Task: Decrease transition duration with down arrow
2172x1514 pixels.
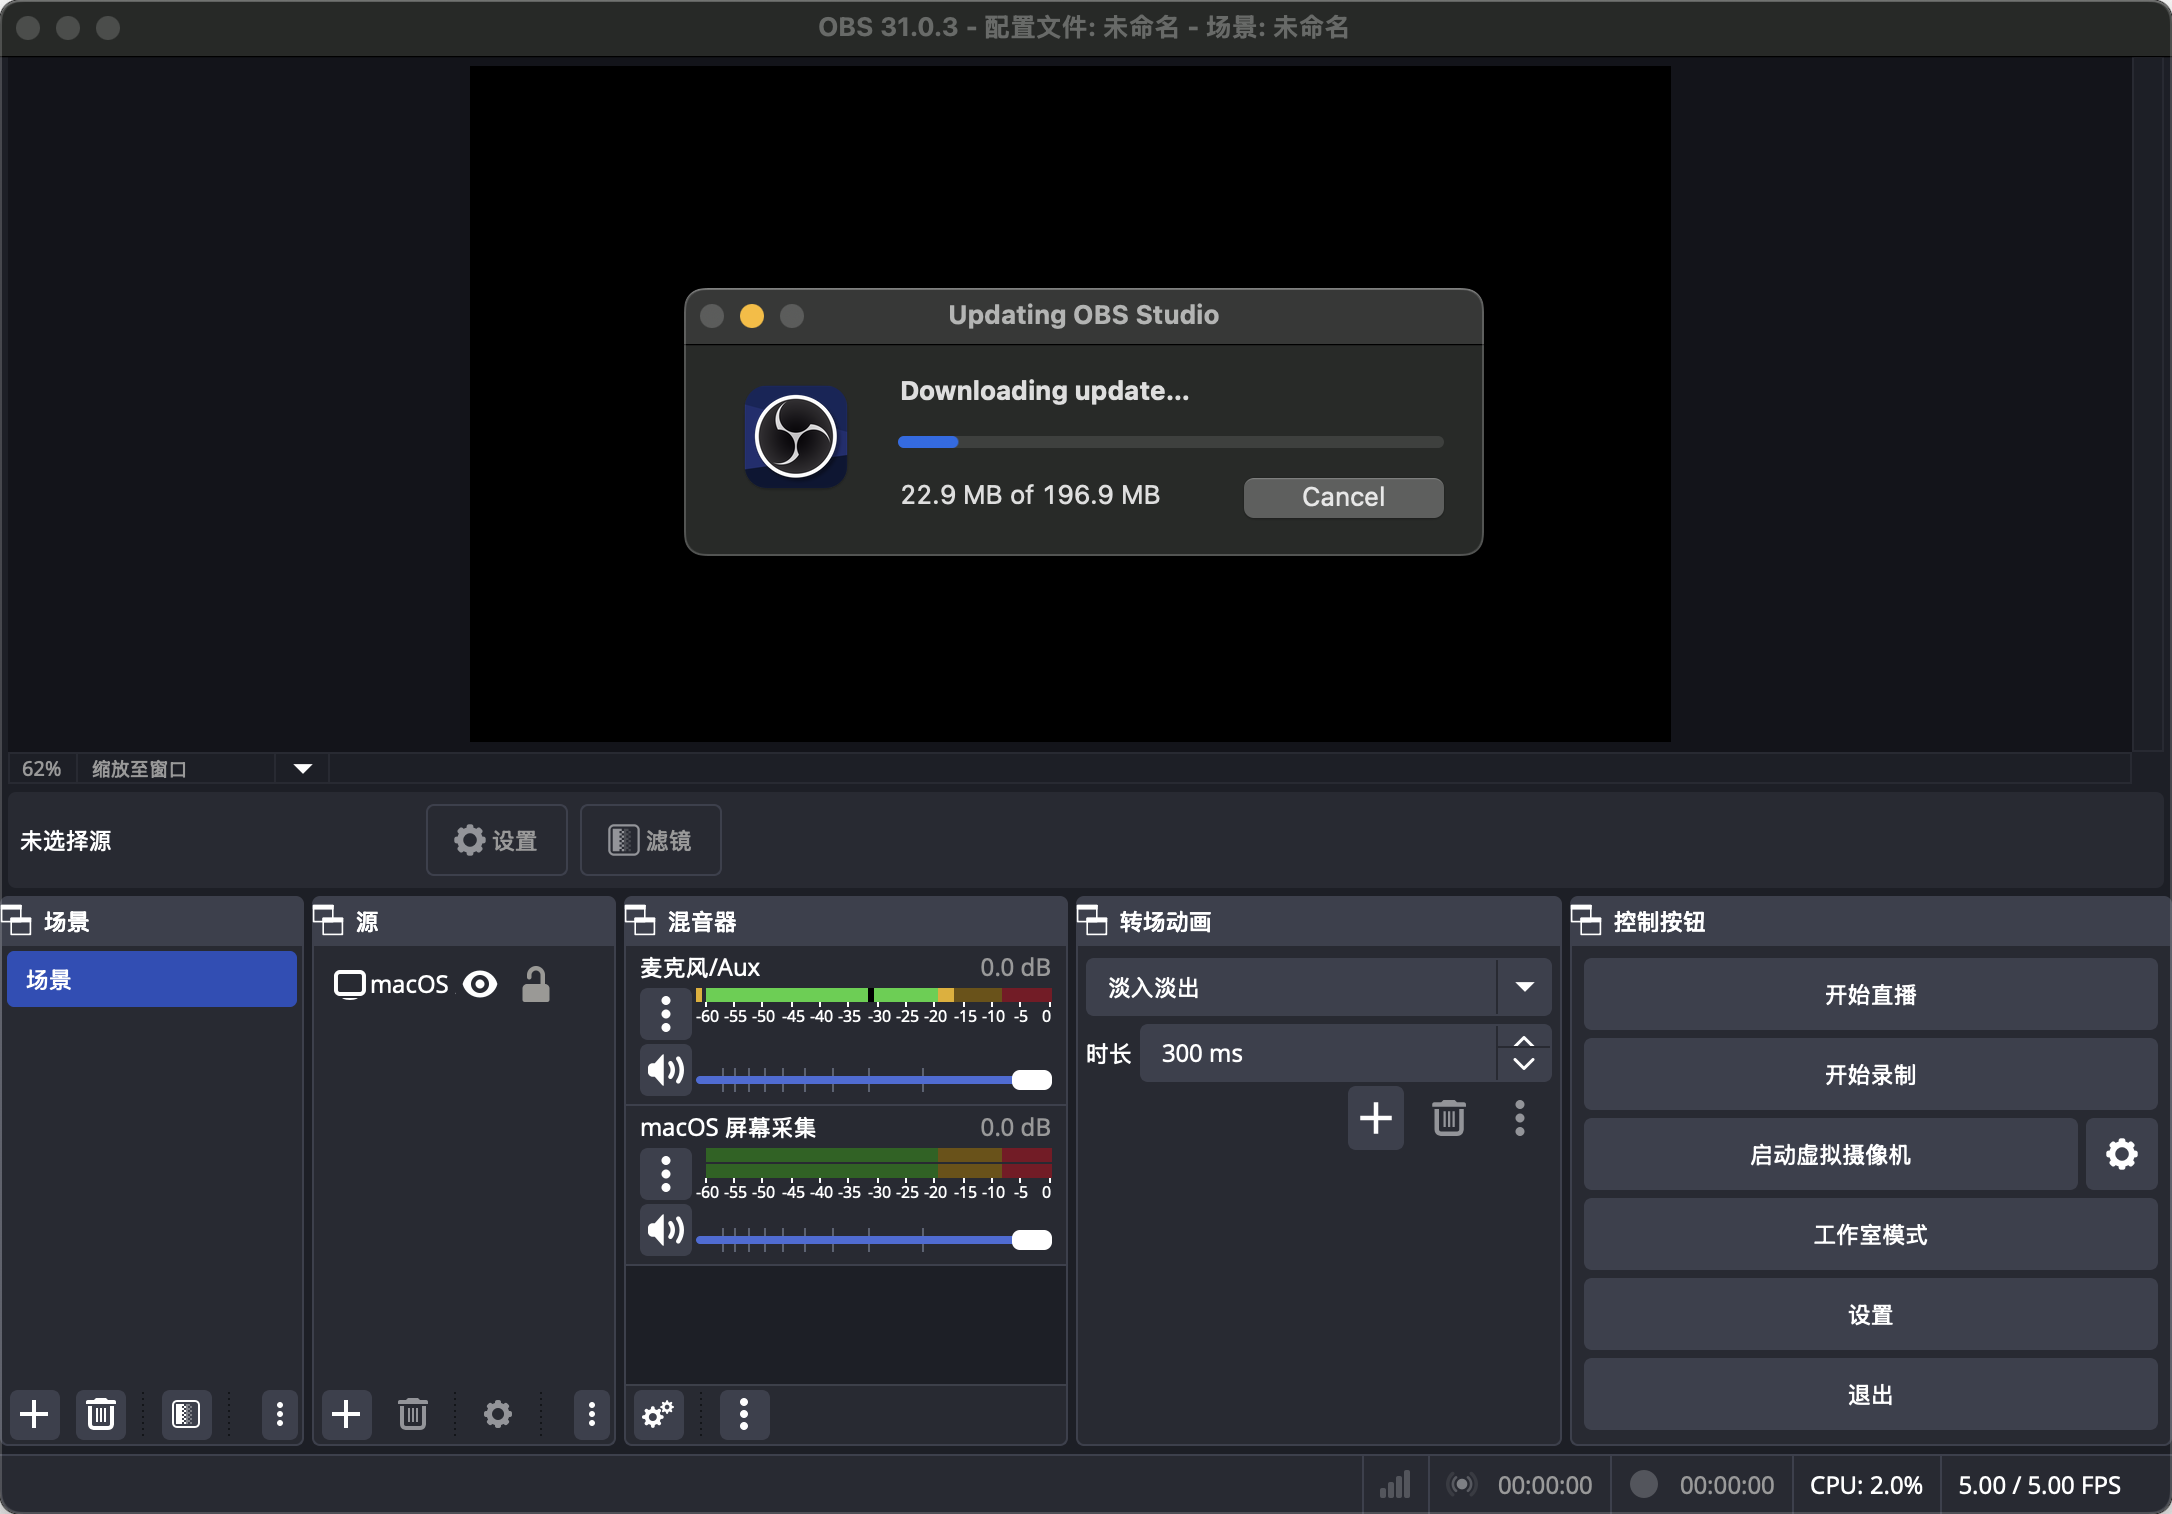Action: coord(1524,1065)
